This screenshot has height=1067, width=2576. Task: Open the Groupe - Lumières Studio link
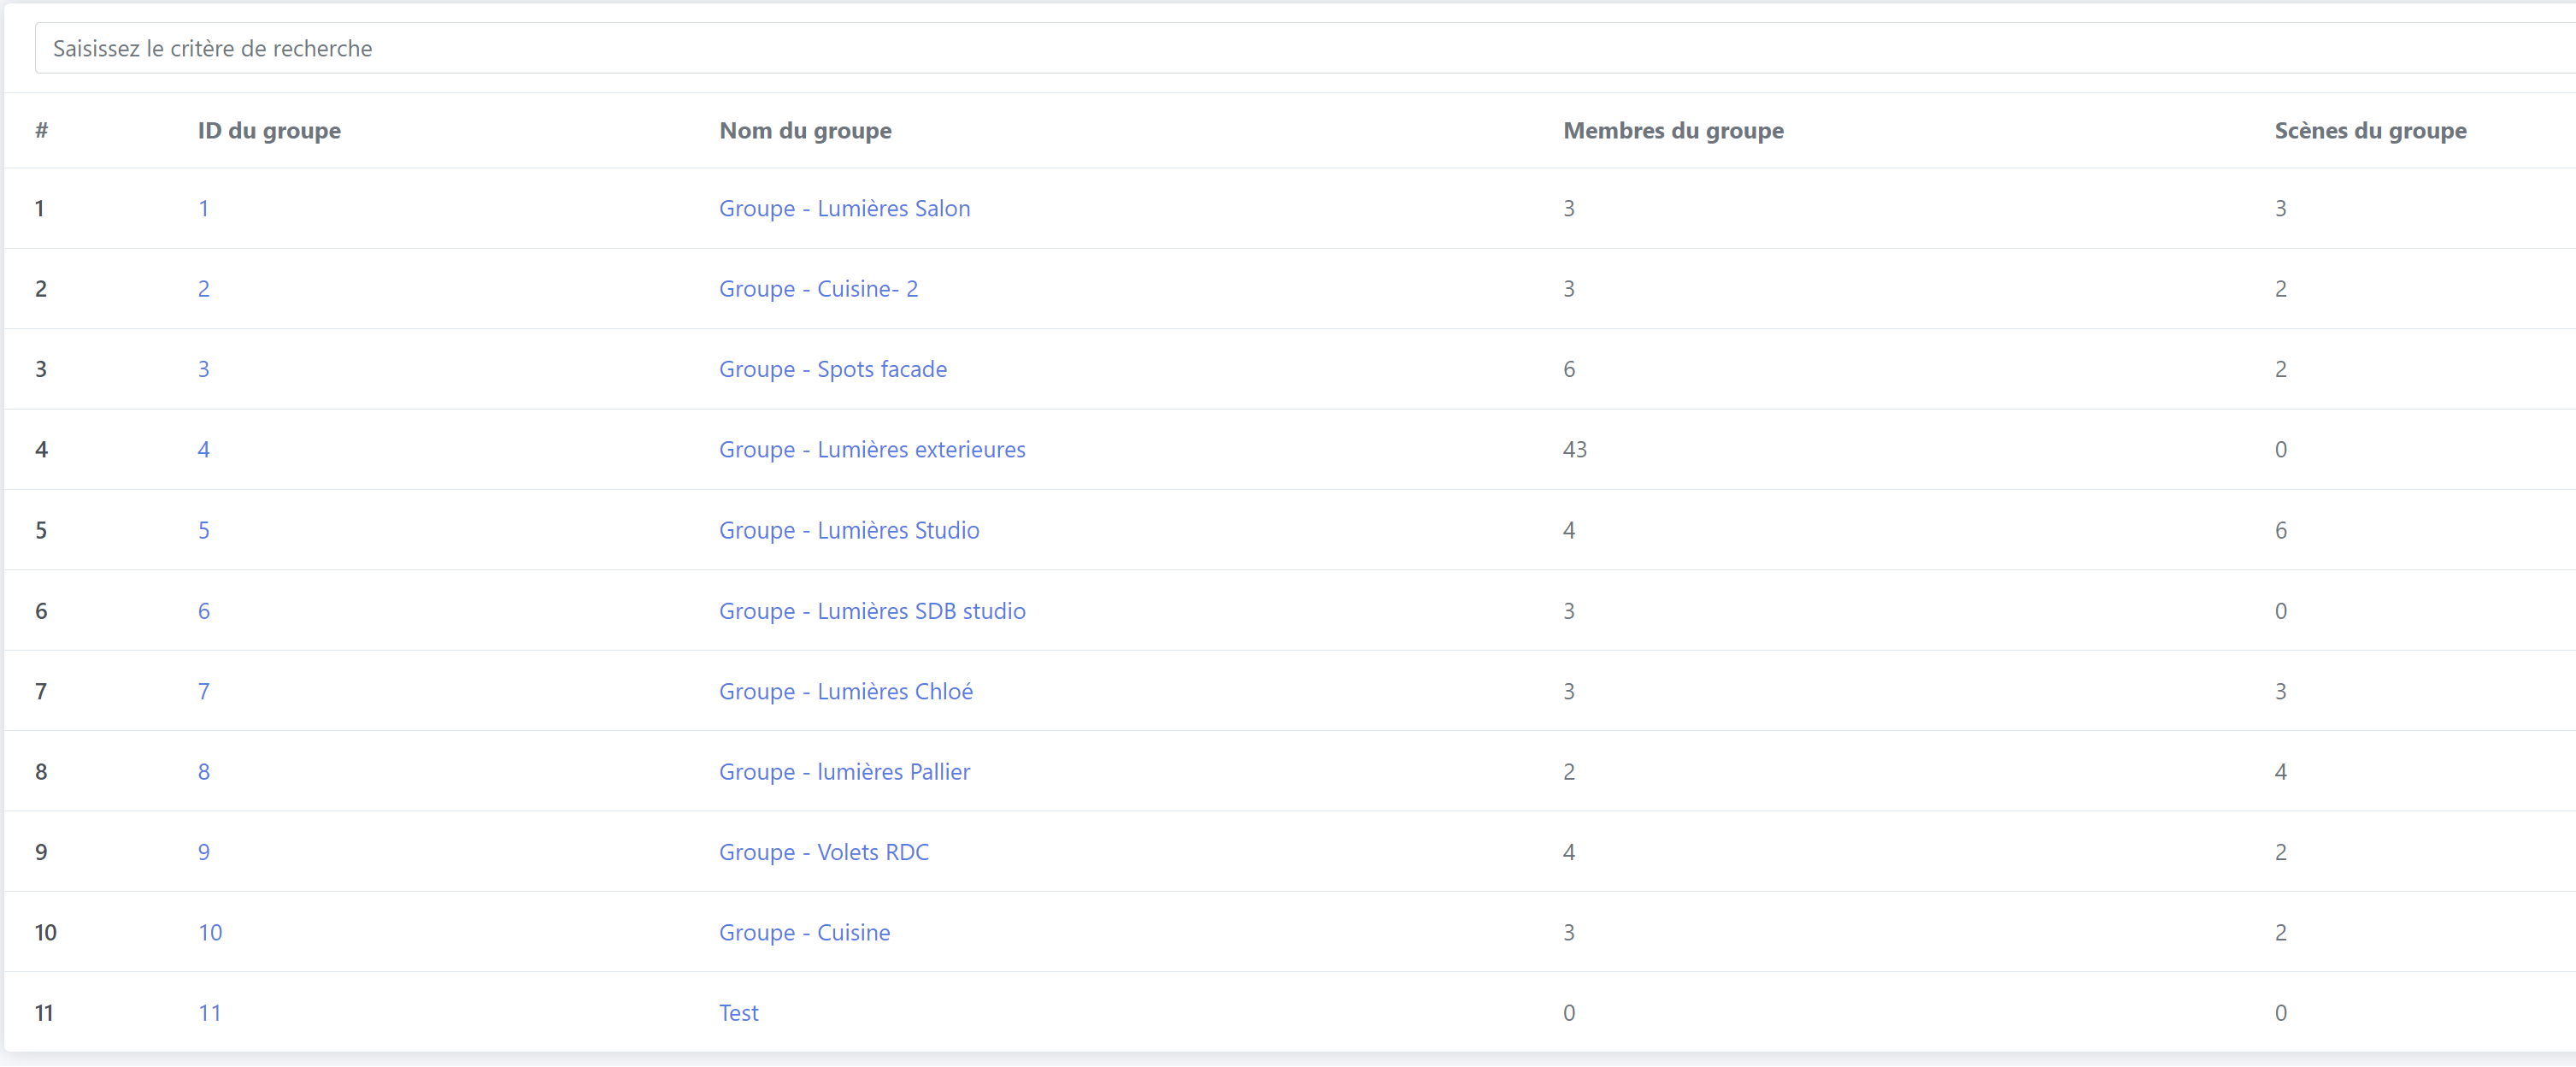(849, 530)
